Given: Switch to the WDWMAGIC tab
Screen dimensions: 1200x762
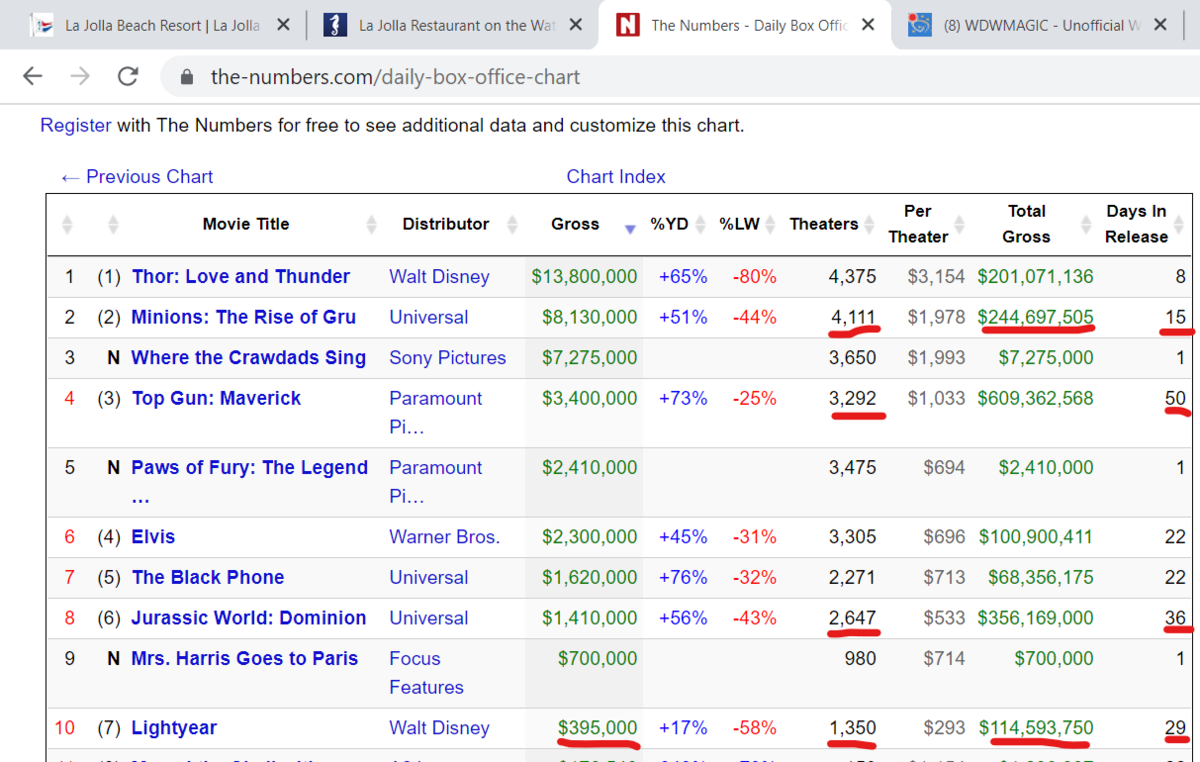Looking at the screenshot, I should pos(1030,25).
